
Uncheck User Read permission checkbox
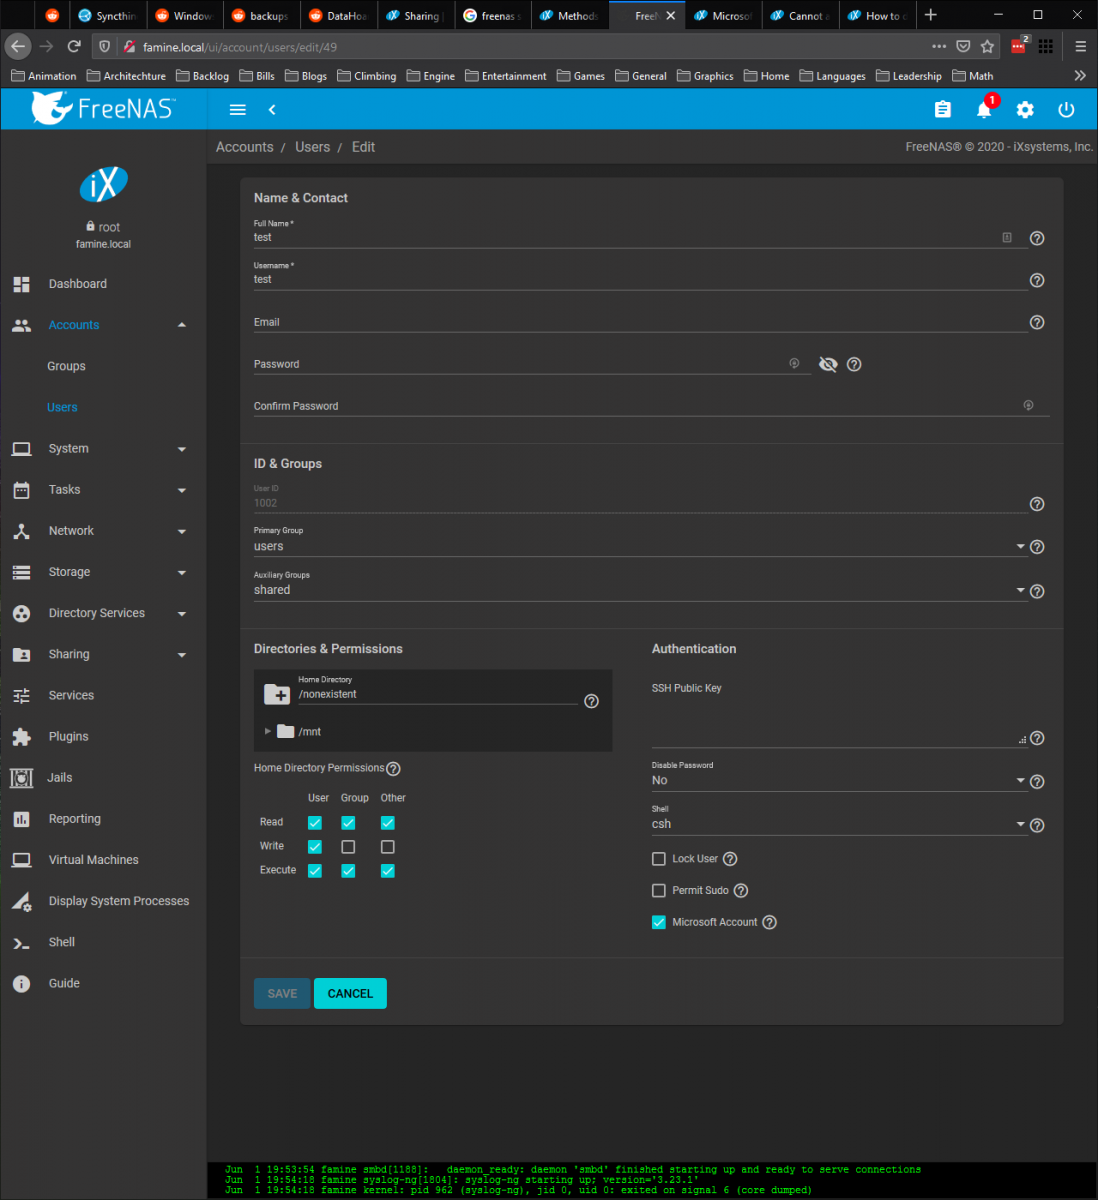(x=315, y=823)
